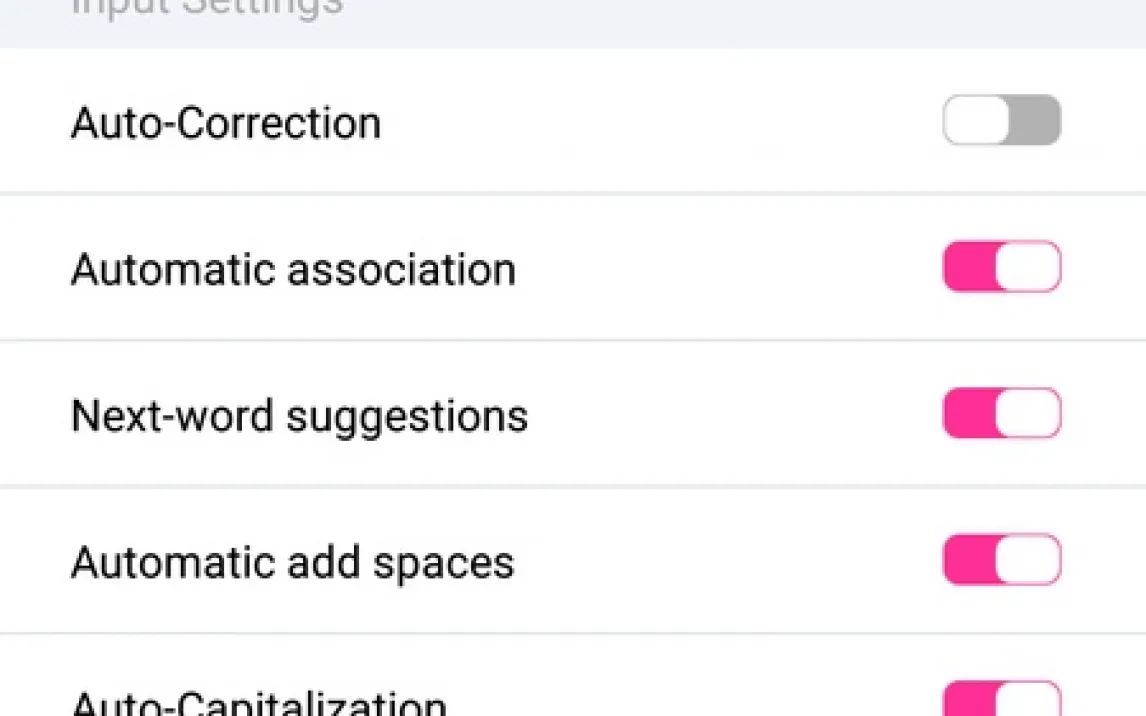The width and height of the screenshot is (1146, 716).
Task: Select the Automatic association label
Action: (293, 270)
